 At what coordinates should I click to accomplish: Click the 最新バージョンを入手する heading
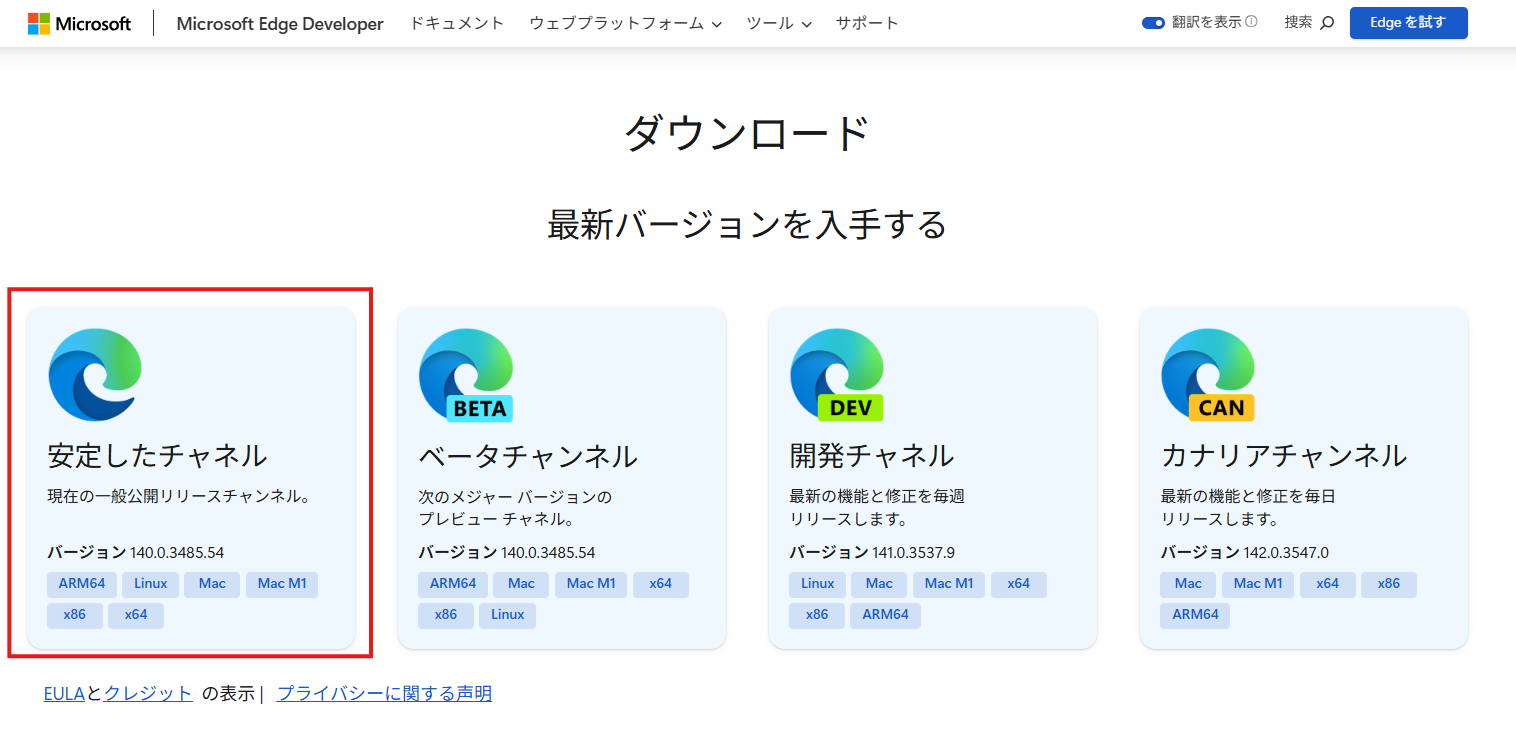coord(747,224)
